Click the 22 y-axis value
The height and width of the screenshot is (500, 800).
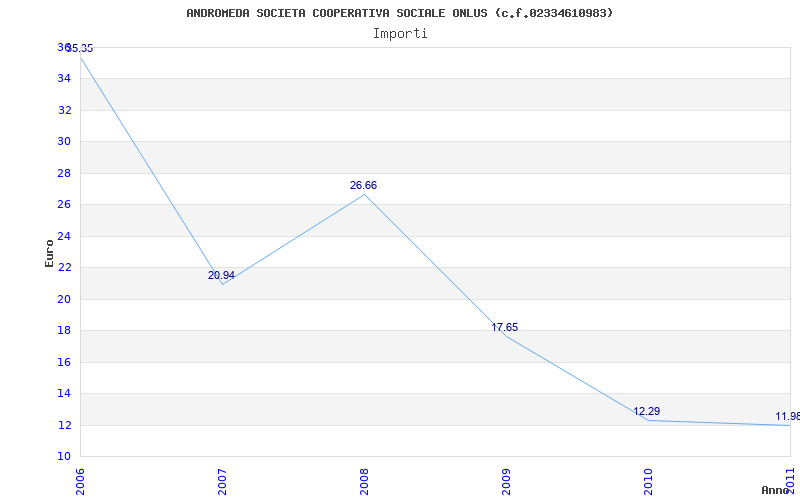[x=64, y=267]
